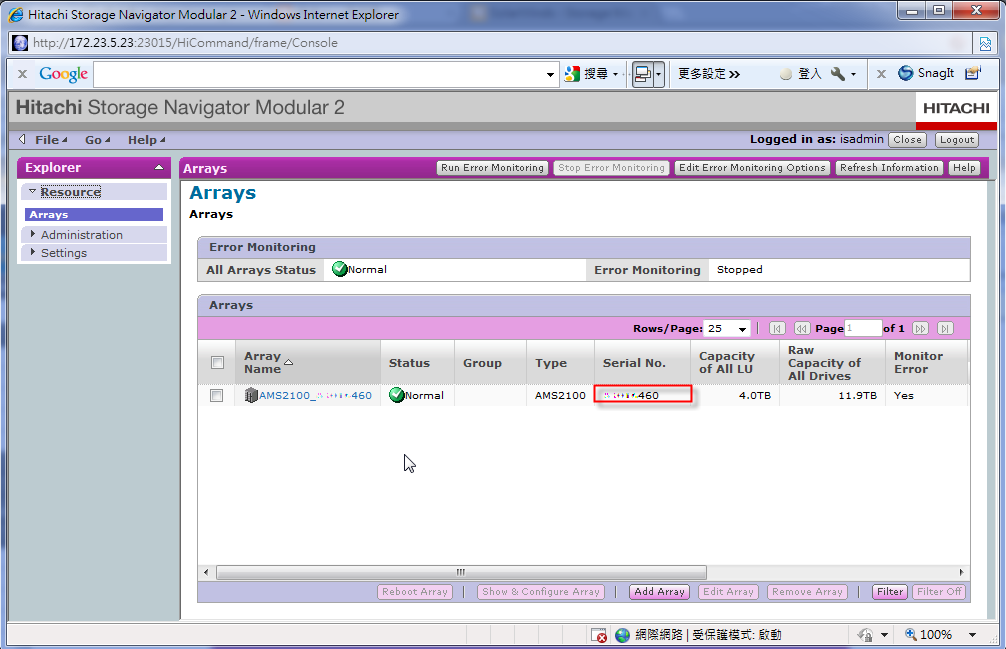This screenshot has width=1006, height=649.
Task: Click the compatibility view icon in address bar
Action: point(985,44)
